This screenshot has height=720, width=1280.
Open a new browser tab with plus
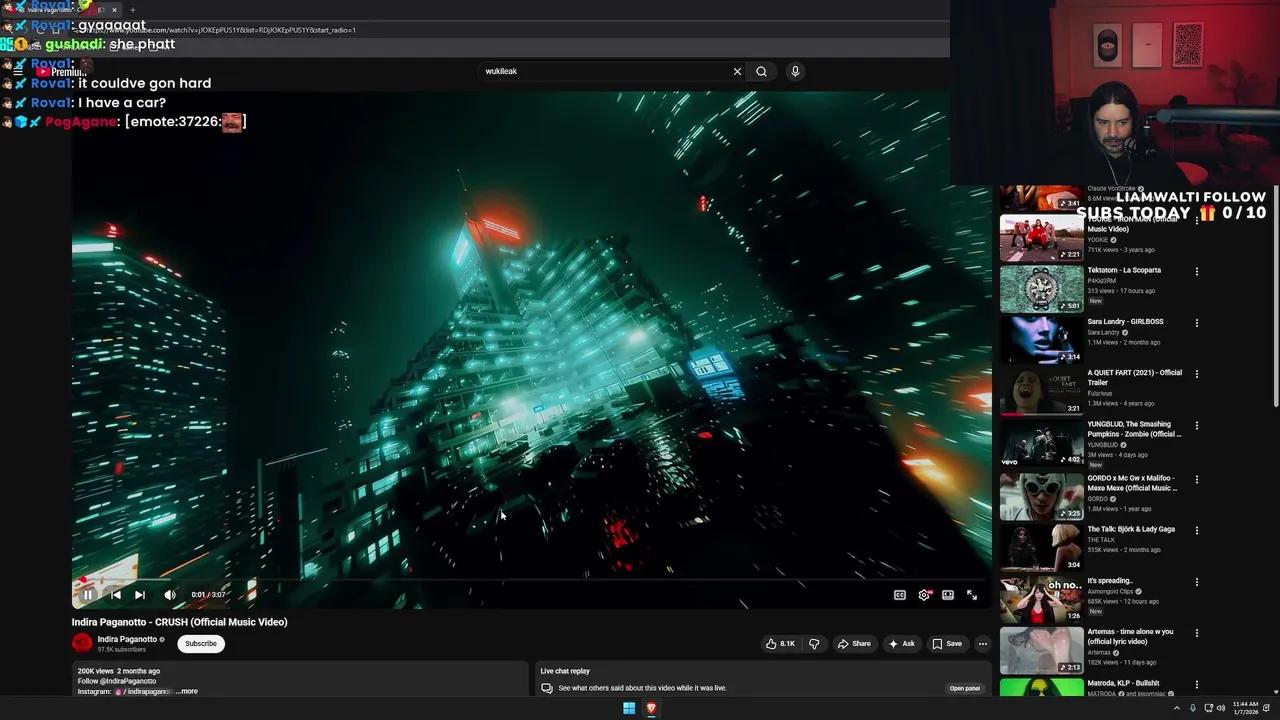click(x=132, y=10)
